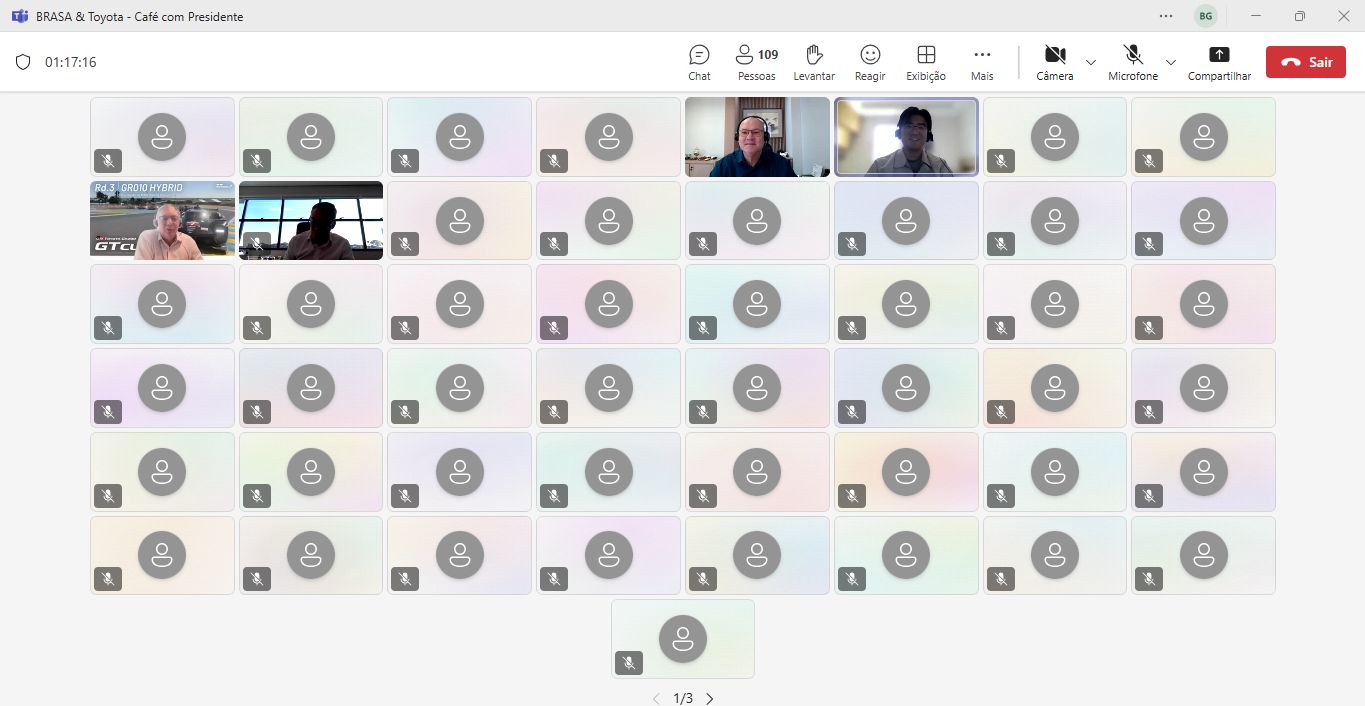Open the Chat panel

[x=699, y=62]
